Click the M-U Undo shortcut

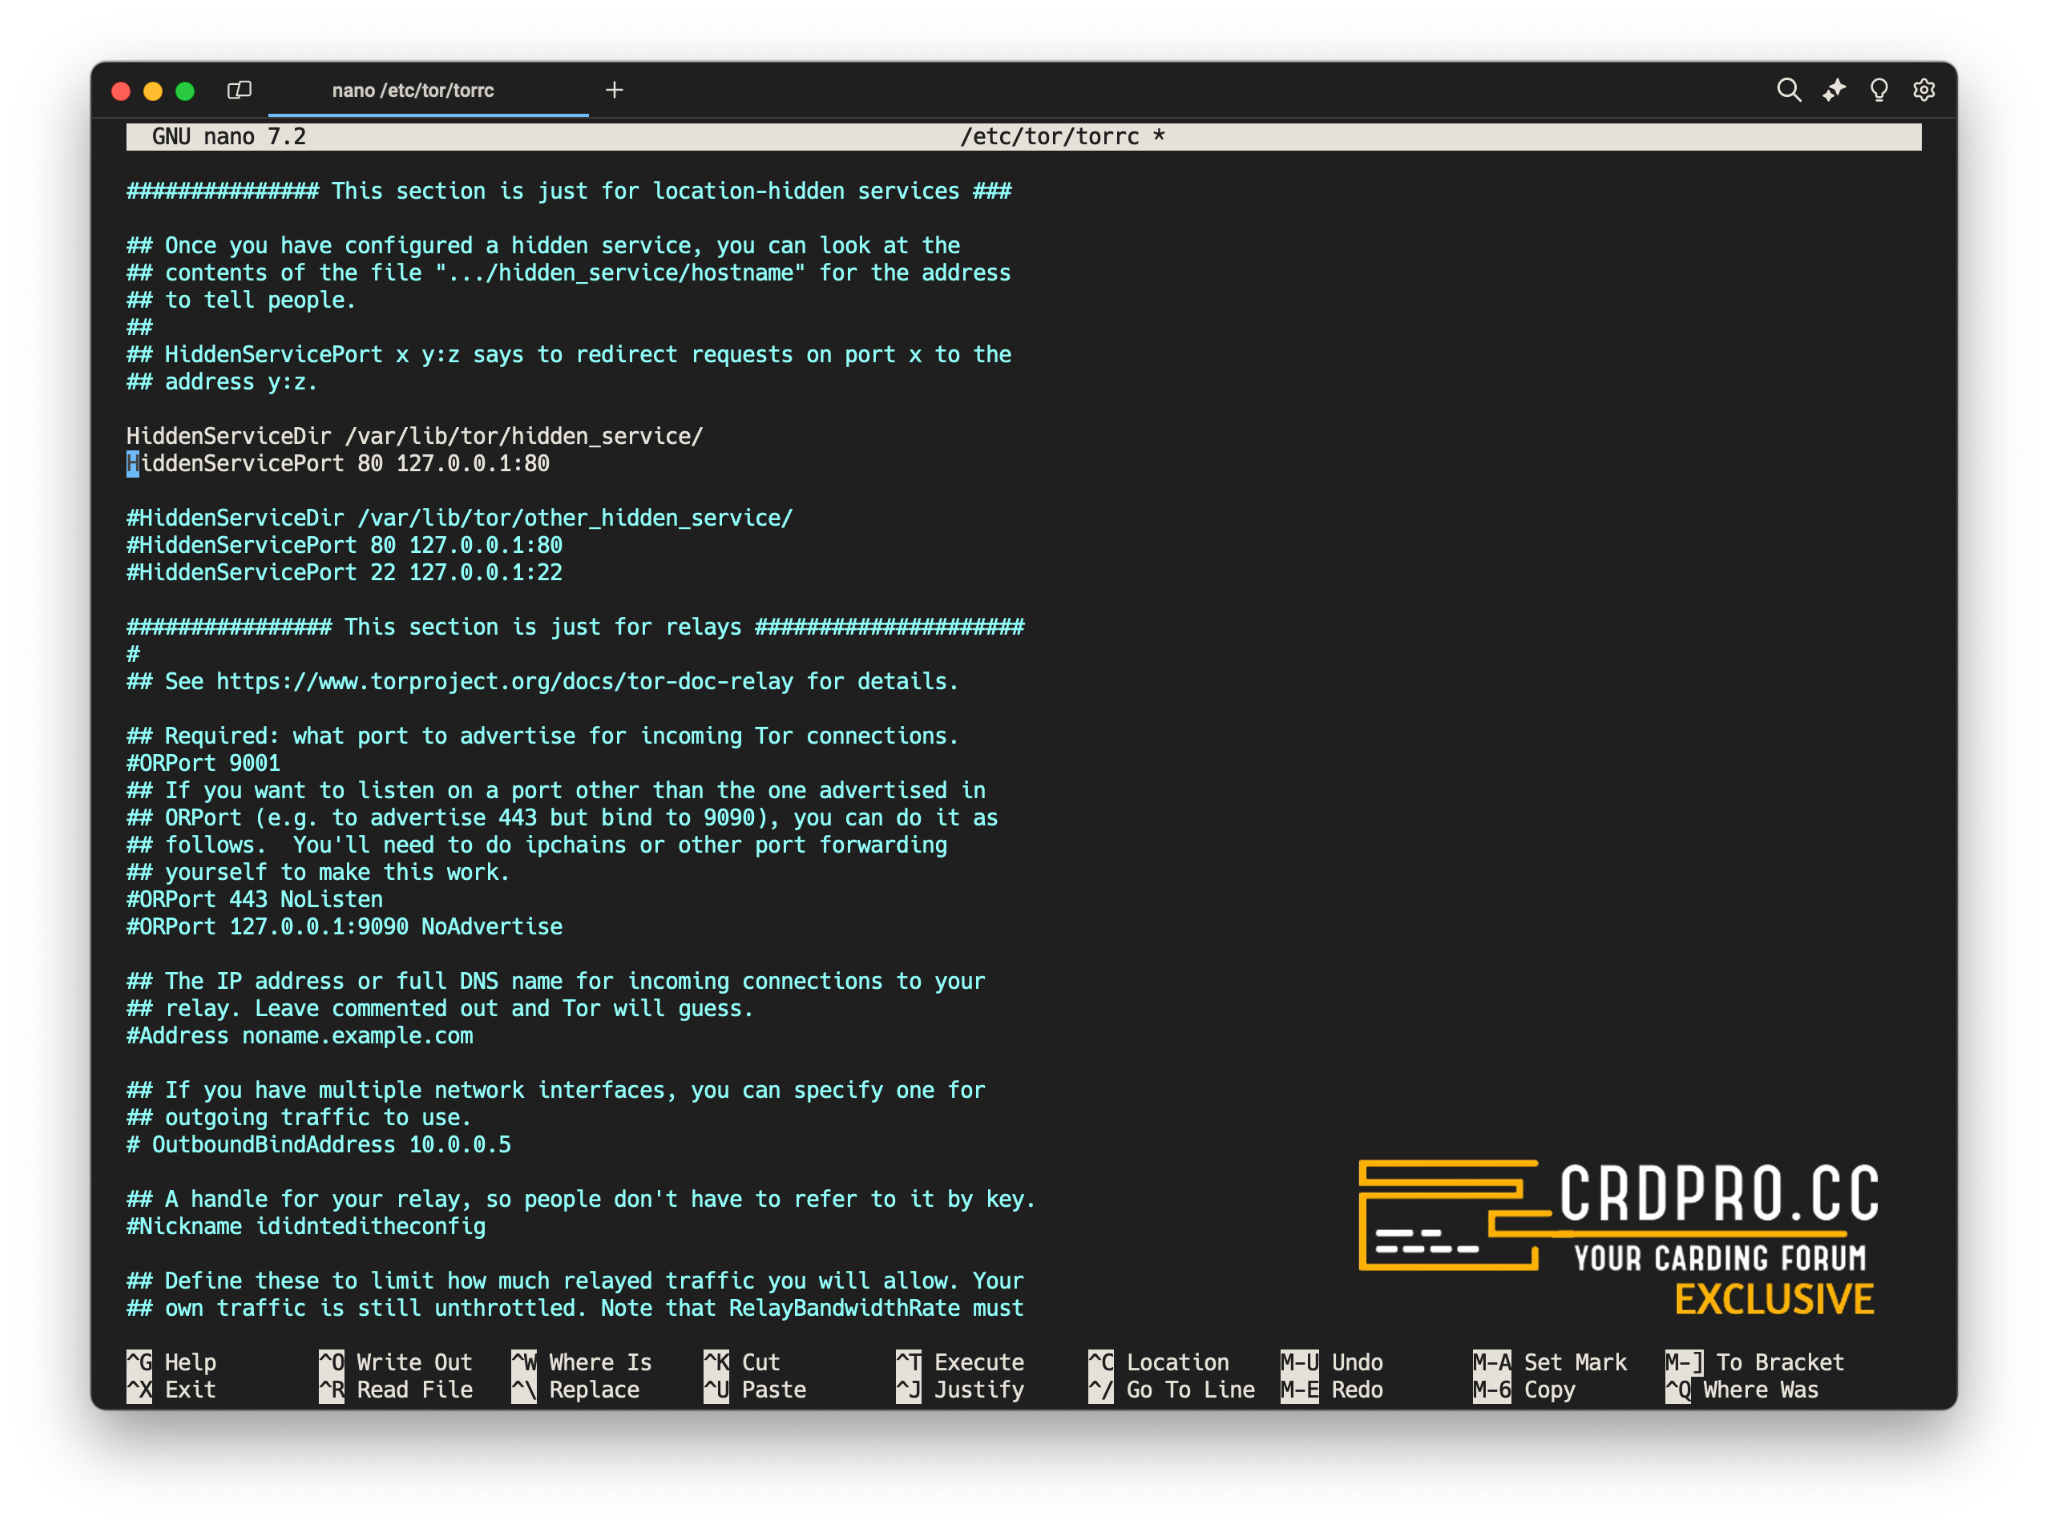pyautogui.click(x=1332, y=1362)
